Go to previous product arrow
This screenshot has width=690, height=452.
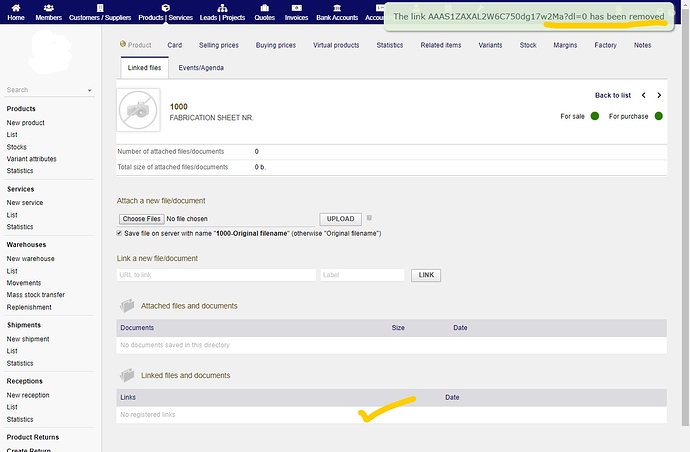click(643, 96)
